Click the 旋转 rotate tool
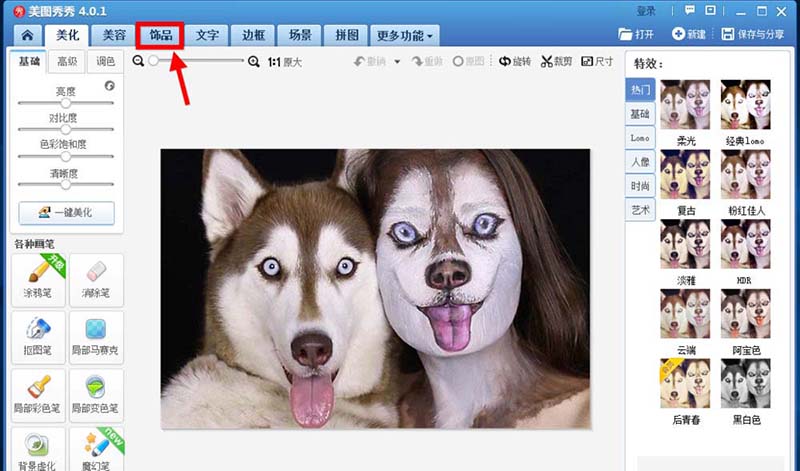 pyautogui.click(x=515, y=62)
